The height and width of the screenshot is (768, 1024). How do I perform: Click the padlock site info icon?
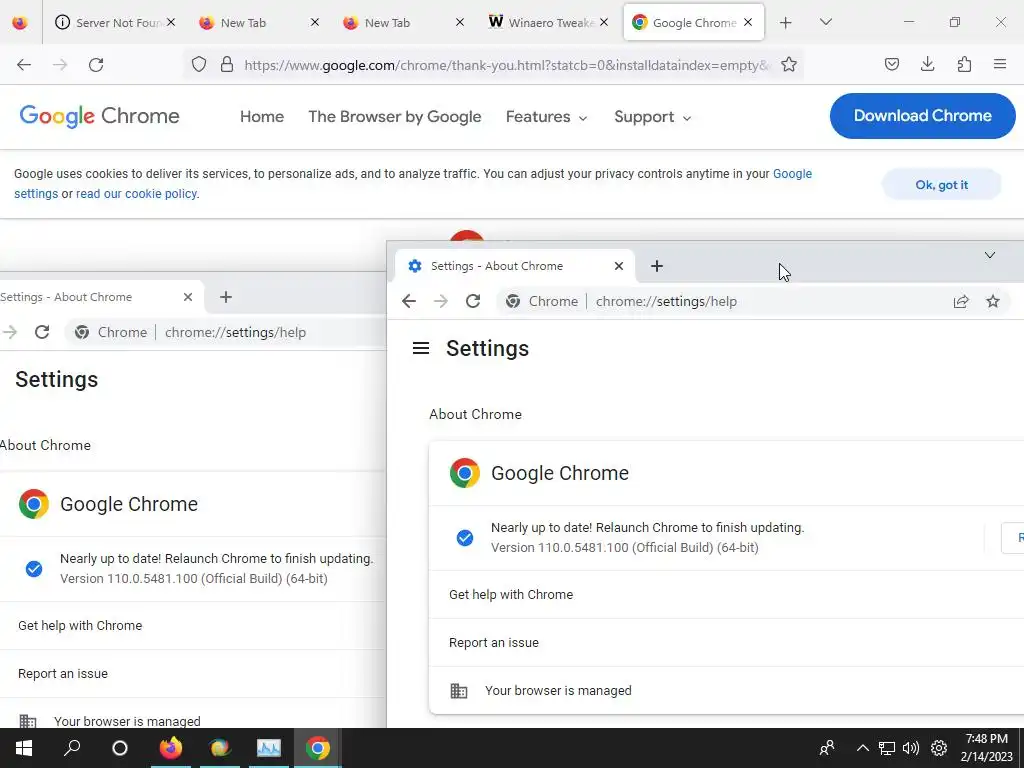[x=227, y=64]
